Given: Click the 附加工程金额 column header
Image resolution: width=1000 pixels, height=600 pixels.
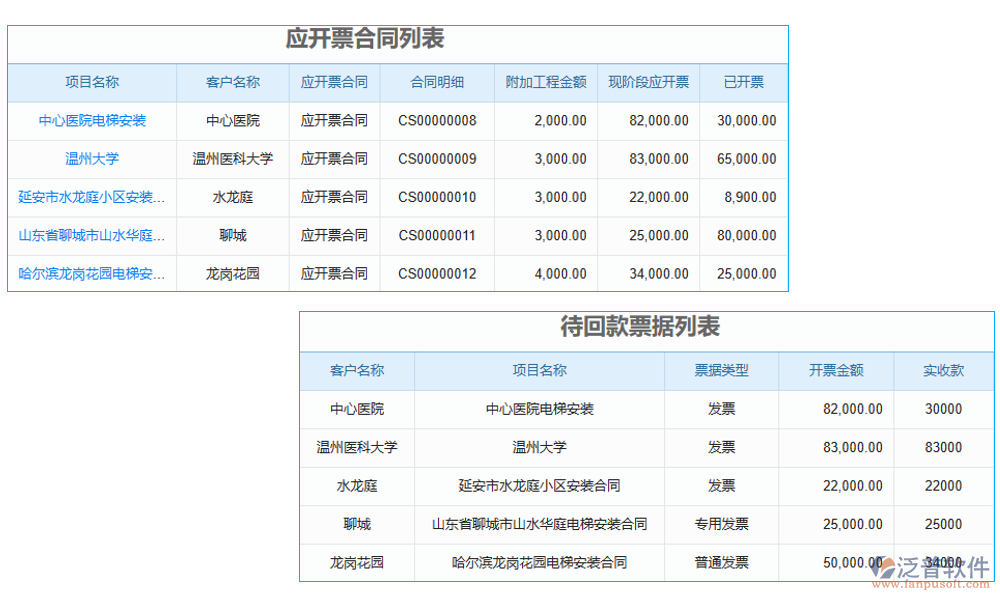Looking at the screenshot, I should pyautogui.click(x=544, y=82).
